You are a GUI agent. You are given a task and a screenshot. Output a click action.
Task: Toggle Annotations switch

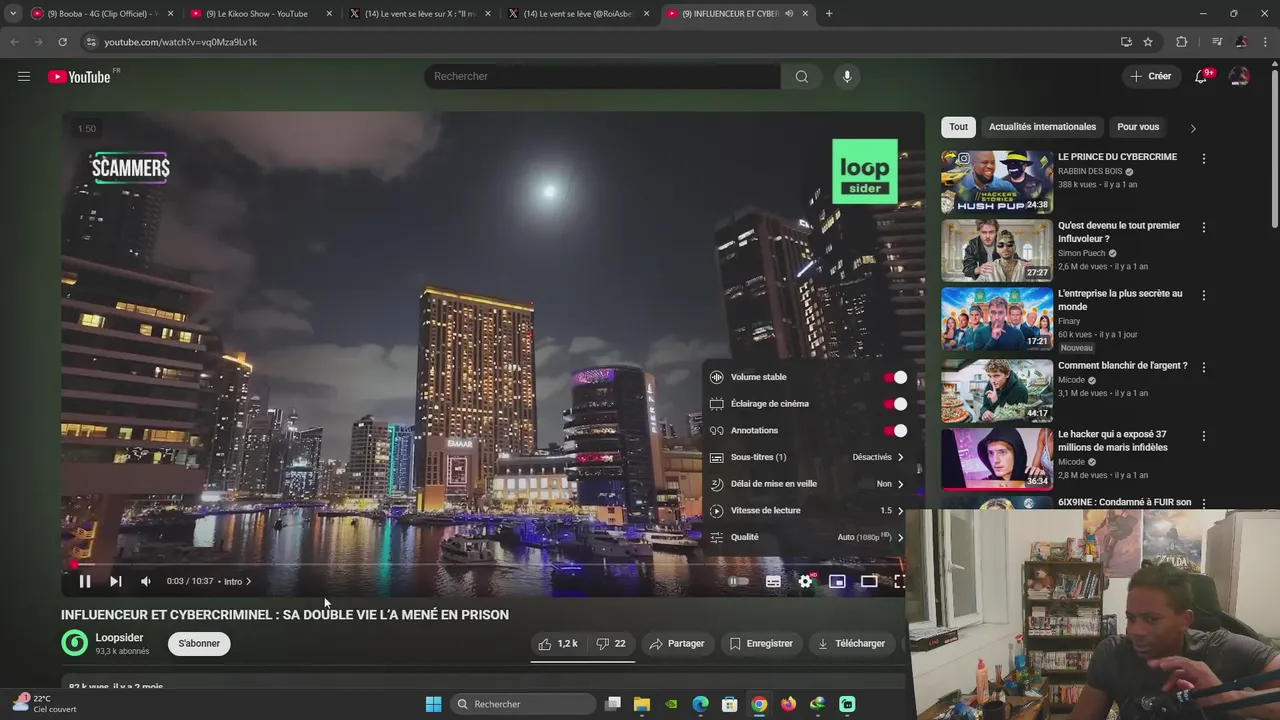point(895,431)
